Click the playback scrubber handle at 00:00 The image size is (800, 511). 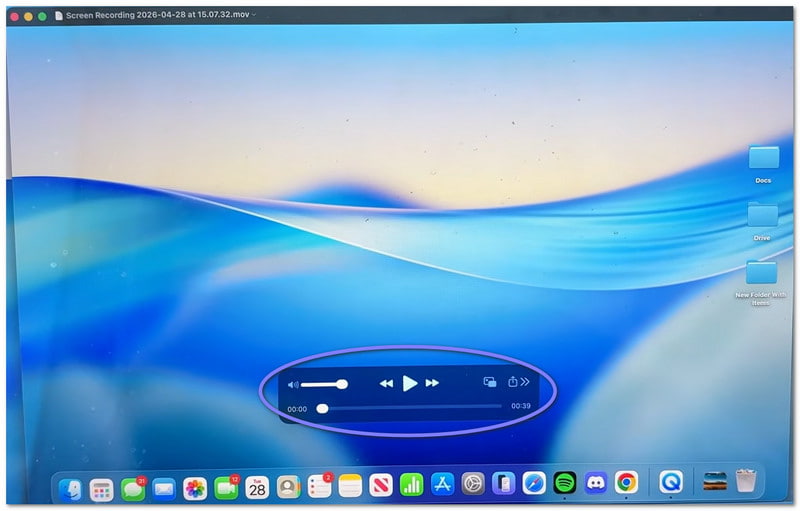coord(322,408)
